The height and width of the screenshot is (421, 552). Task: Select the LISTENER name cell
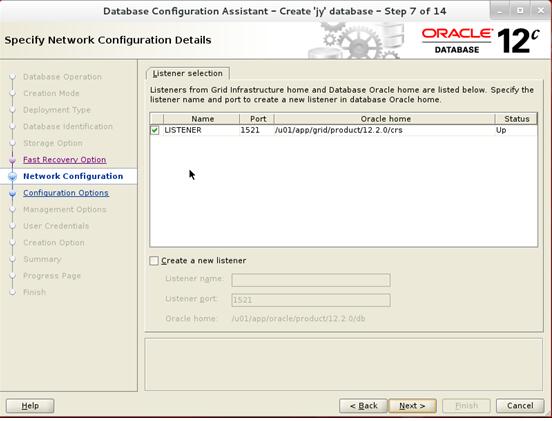pyautogui.click(x=201, y=130)
